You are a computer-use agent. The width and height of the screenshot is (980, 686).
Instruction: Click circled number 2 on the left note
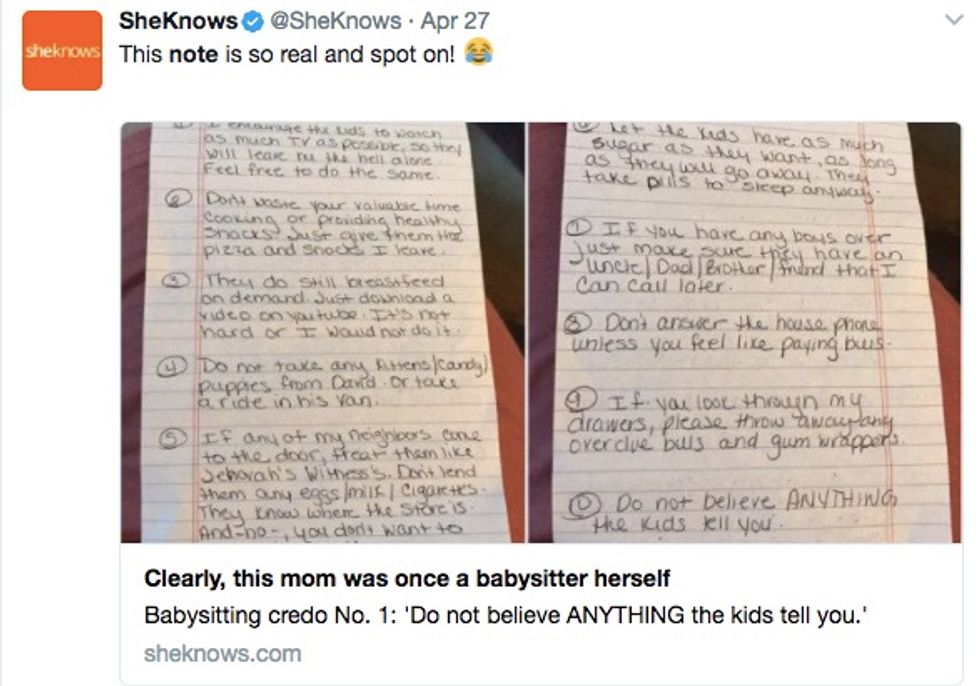click(177, 199)
